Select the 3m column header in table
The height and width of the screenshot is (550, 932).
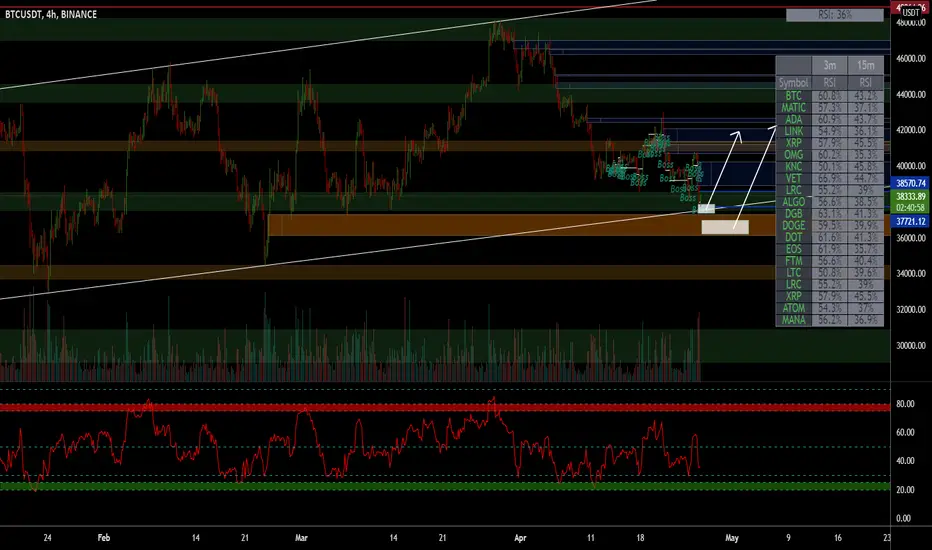[829, 65]
